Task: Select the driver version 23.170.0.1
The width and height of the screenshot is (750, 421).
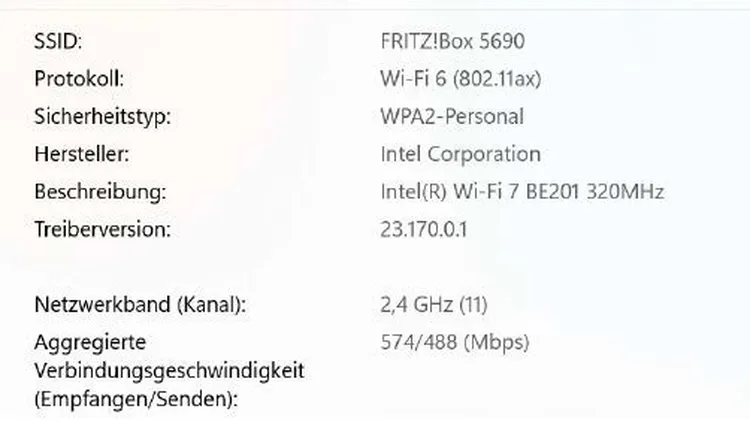Action: pyautogui.click(x=424, y=229)
